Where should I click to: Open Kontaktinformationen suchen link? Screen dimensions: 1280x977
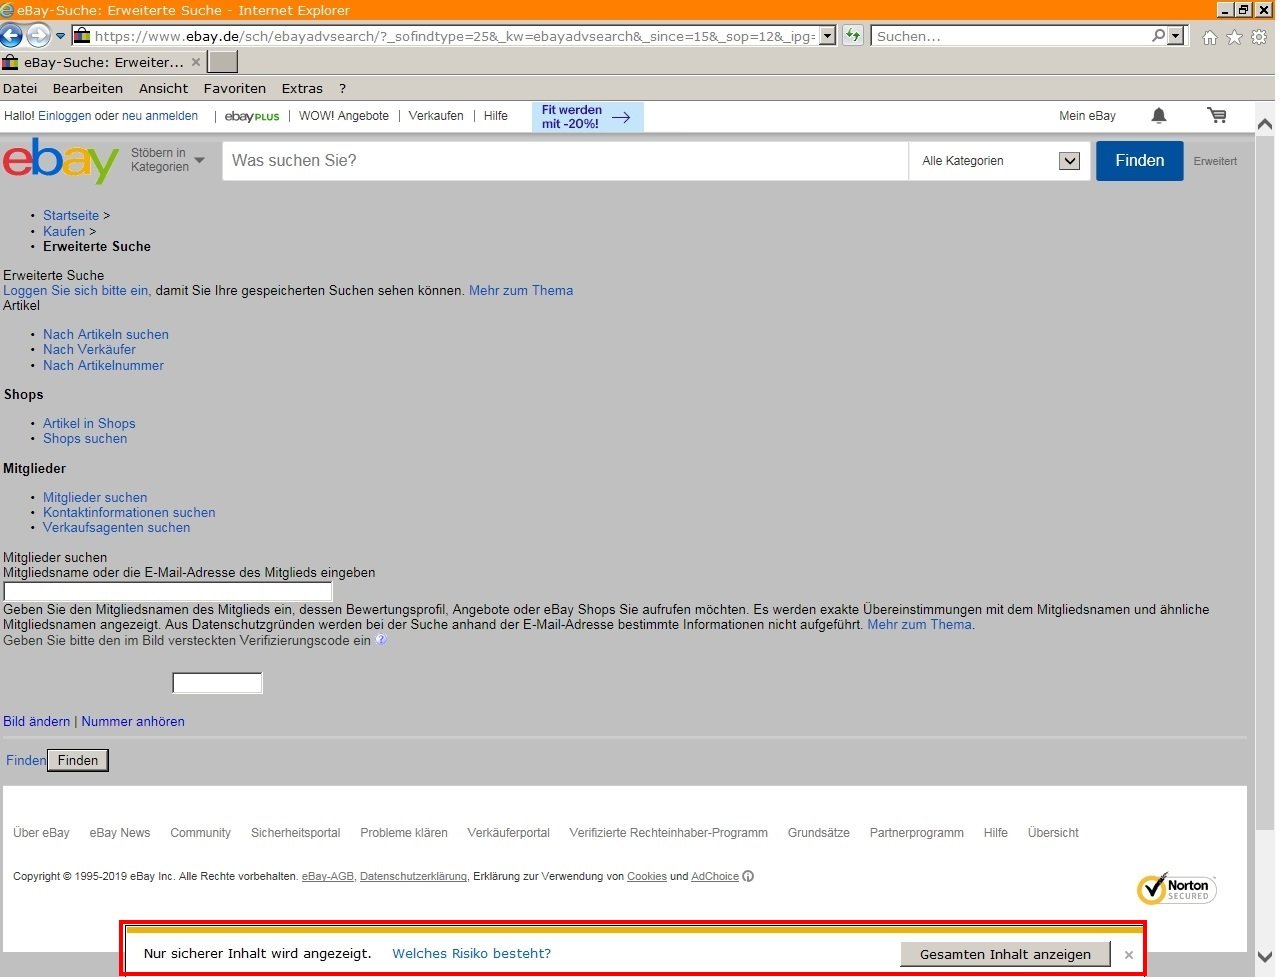coord(129,512)
